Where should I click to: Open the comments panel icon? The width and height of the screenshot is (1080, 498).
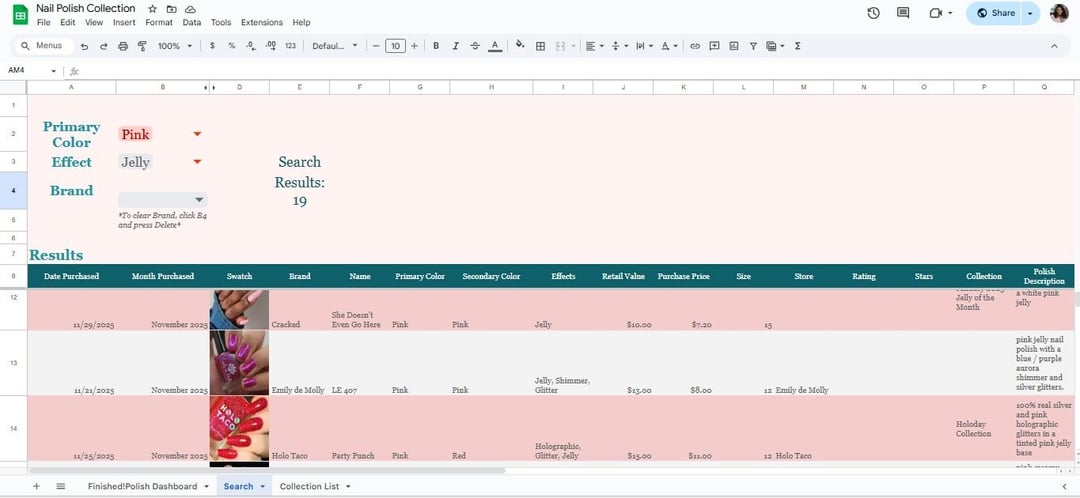pos(903,13)
